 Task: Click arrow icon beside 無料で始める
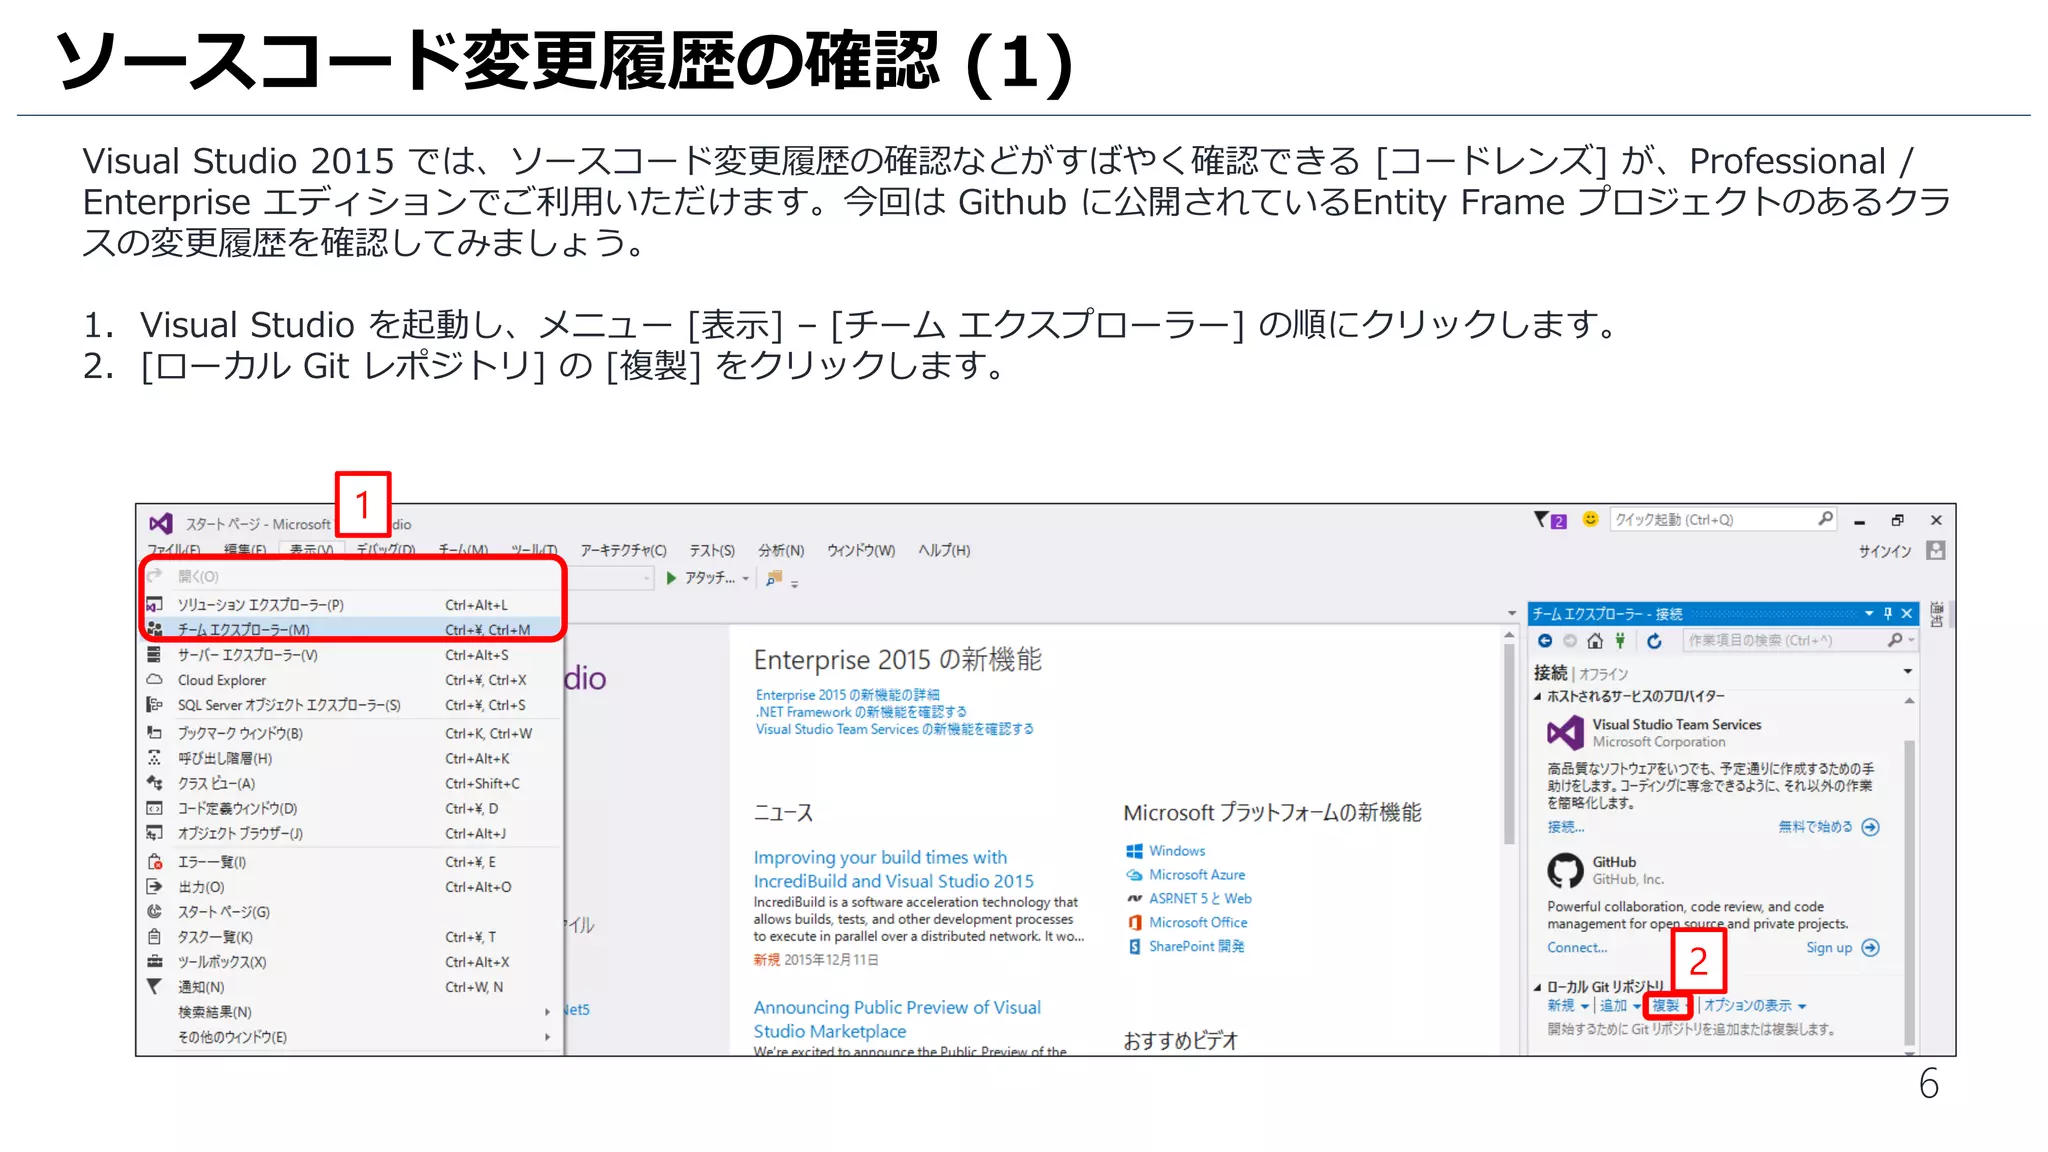[1871, 827]
